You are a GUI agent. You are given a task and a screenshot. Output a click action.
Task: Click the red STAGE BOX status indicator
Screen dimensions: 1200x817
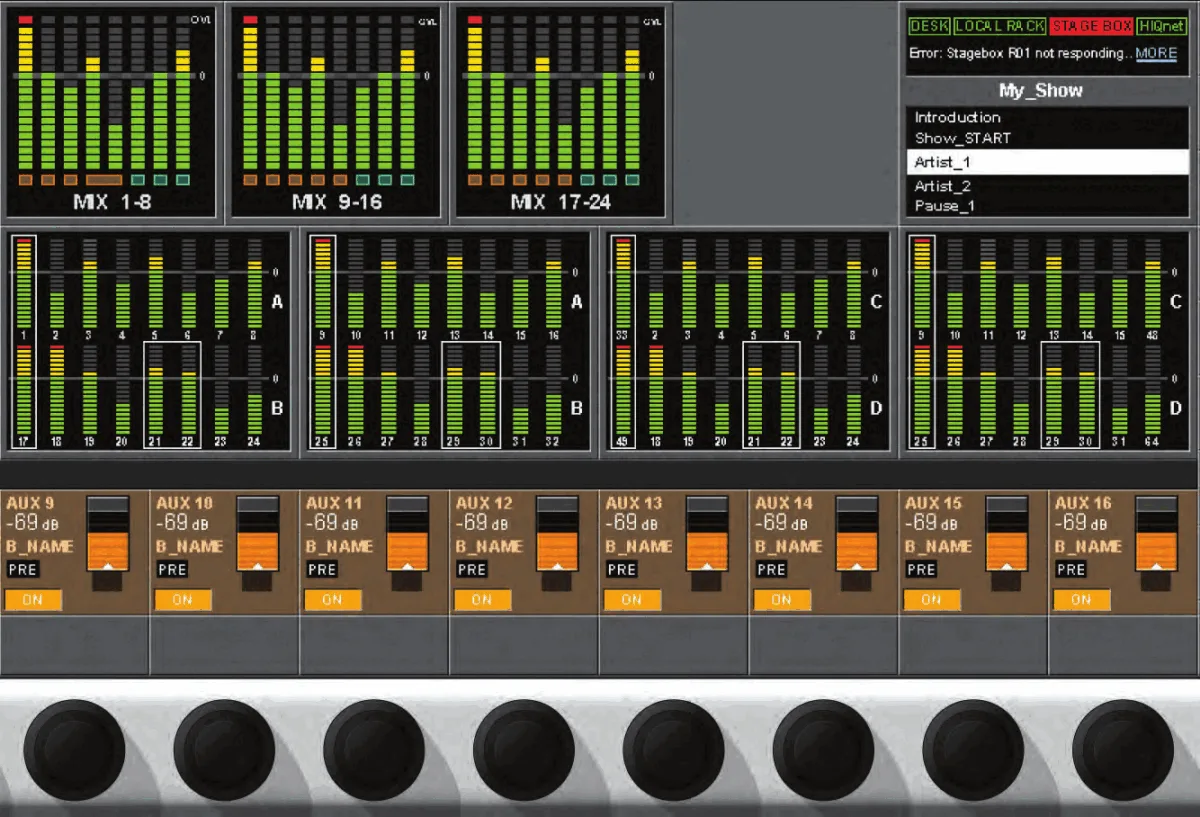pyautogui.click(x=1092, y=27)
